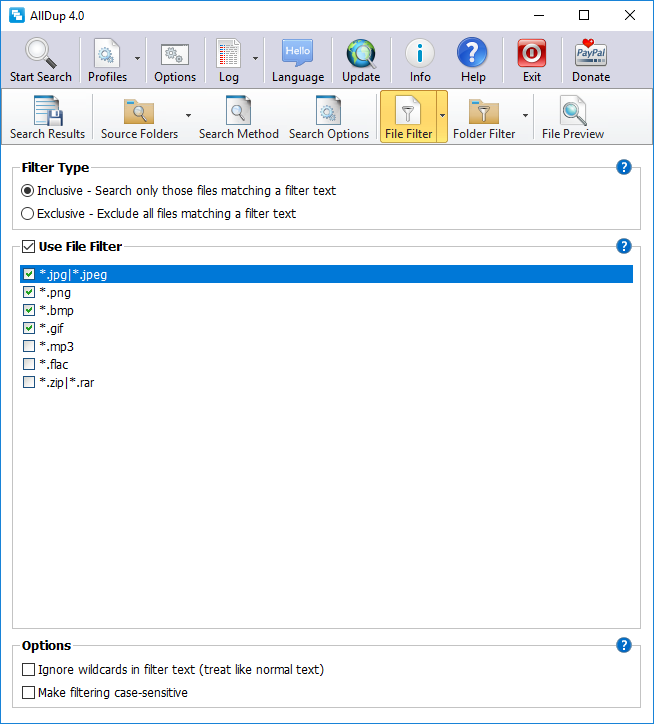Close the AllDup window

coord(630,15)
